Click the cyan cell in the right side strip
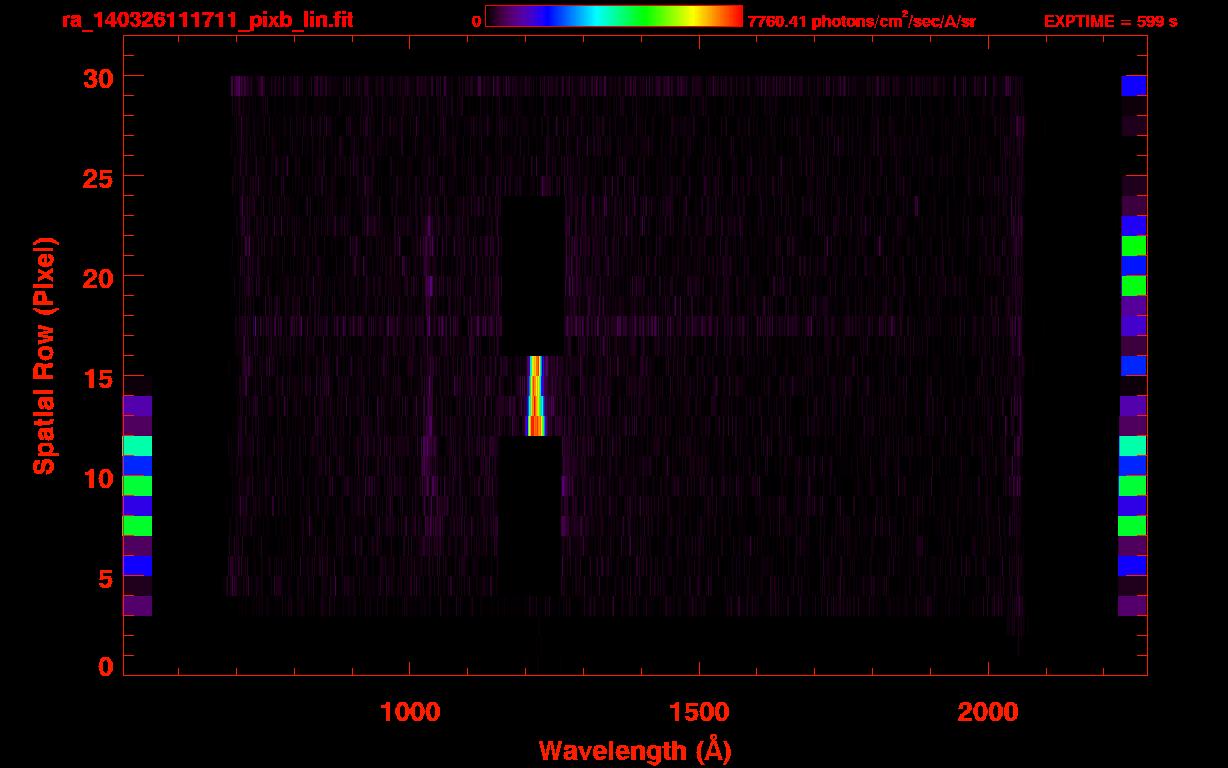Image resolution: width=1228 pixels, height=768 pixels. pos(1132,446)
